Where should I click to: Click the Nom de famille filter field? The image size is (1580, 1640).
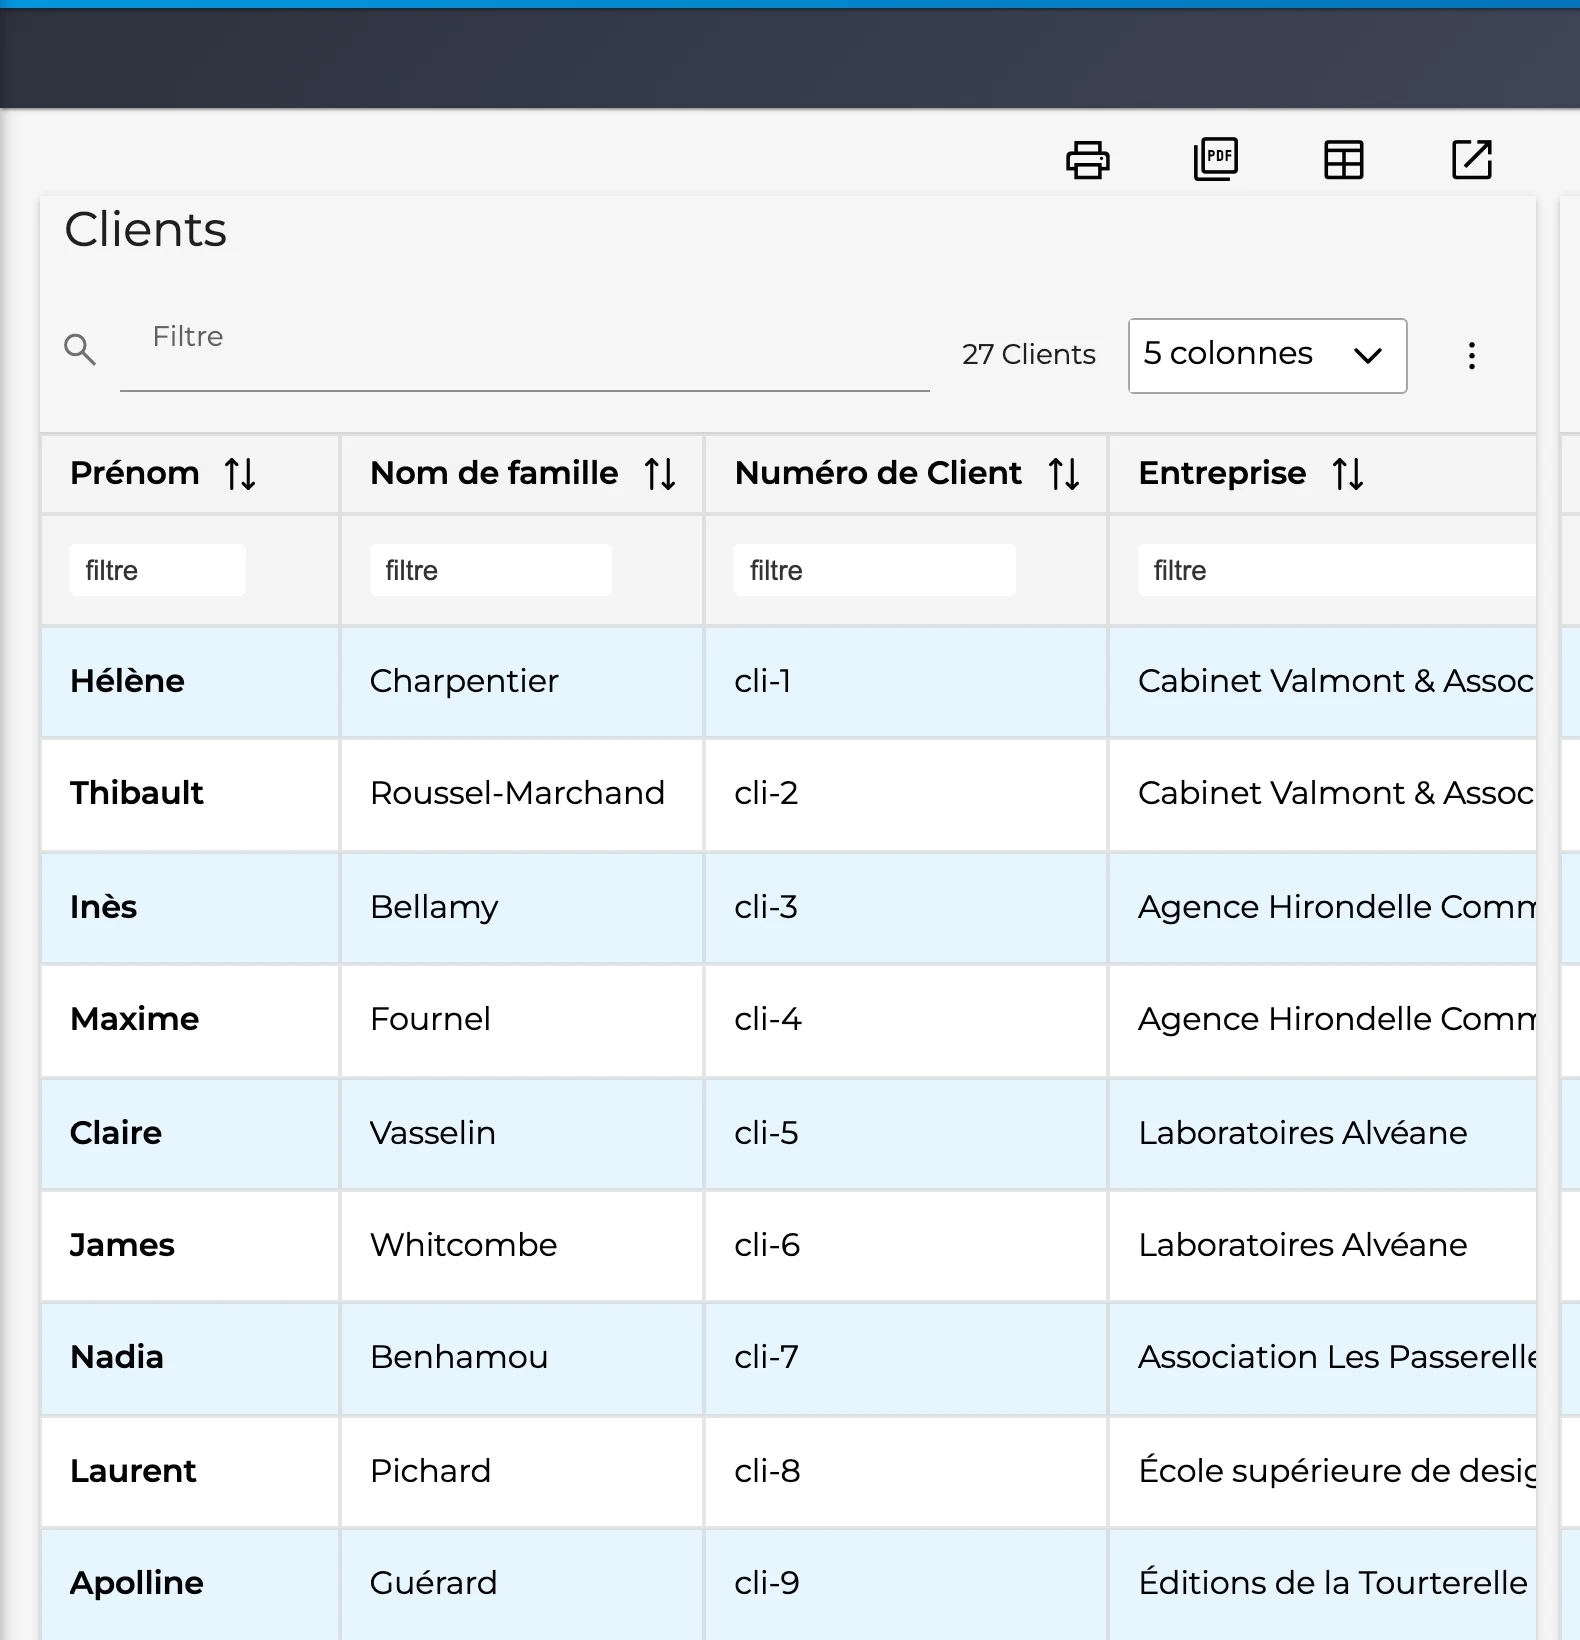[x=491, y=570]
